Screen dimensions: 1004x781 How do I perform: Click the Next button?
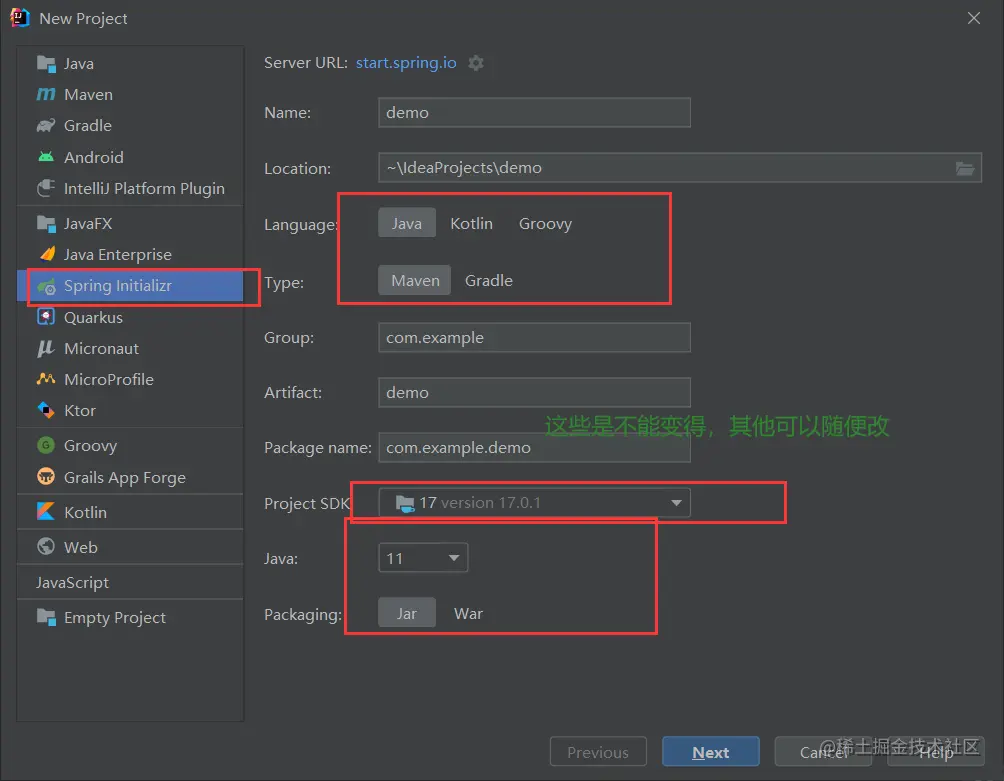click(711, 752)
